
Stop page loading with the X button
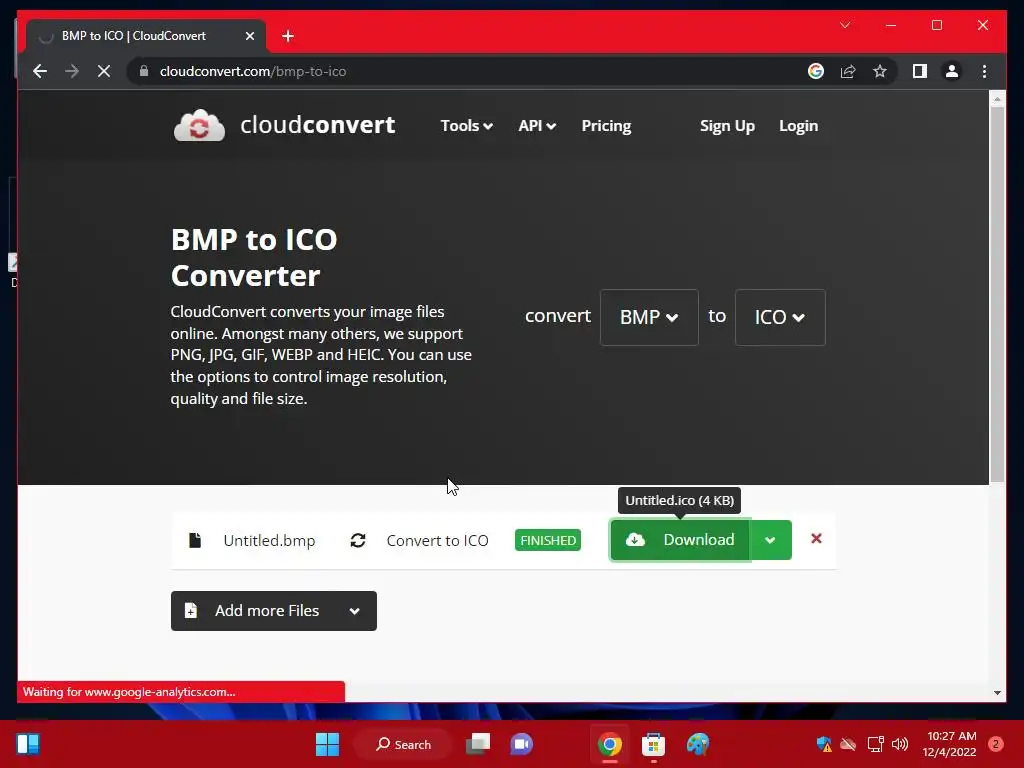pyautogui.click(x=104, y=71)
